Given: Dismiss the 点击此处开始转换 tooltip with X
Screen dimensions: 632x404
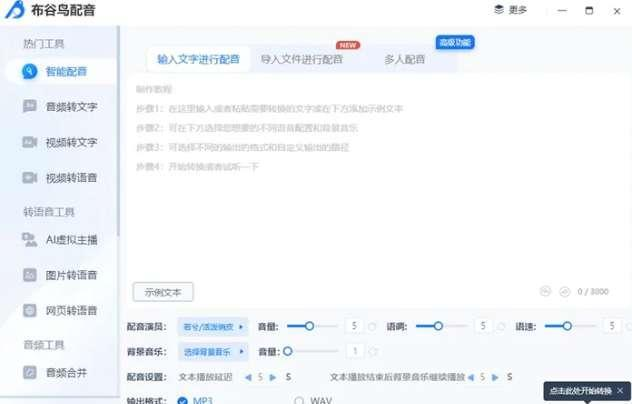Looking at the screenshot, I should tap(620, 391).
